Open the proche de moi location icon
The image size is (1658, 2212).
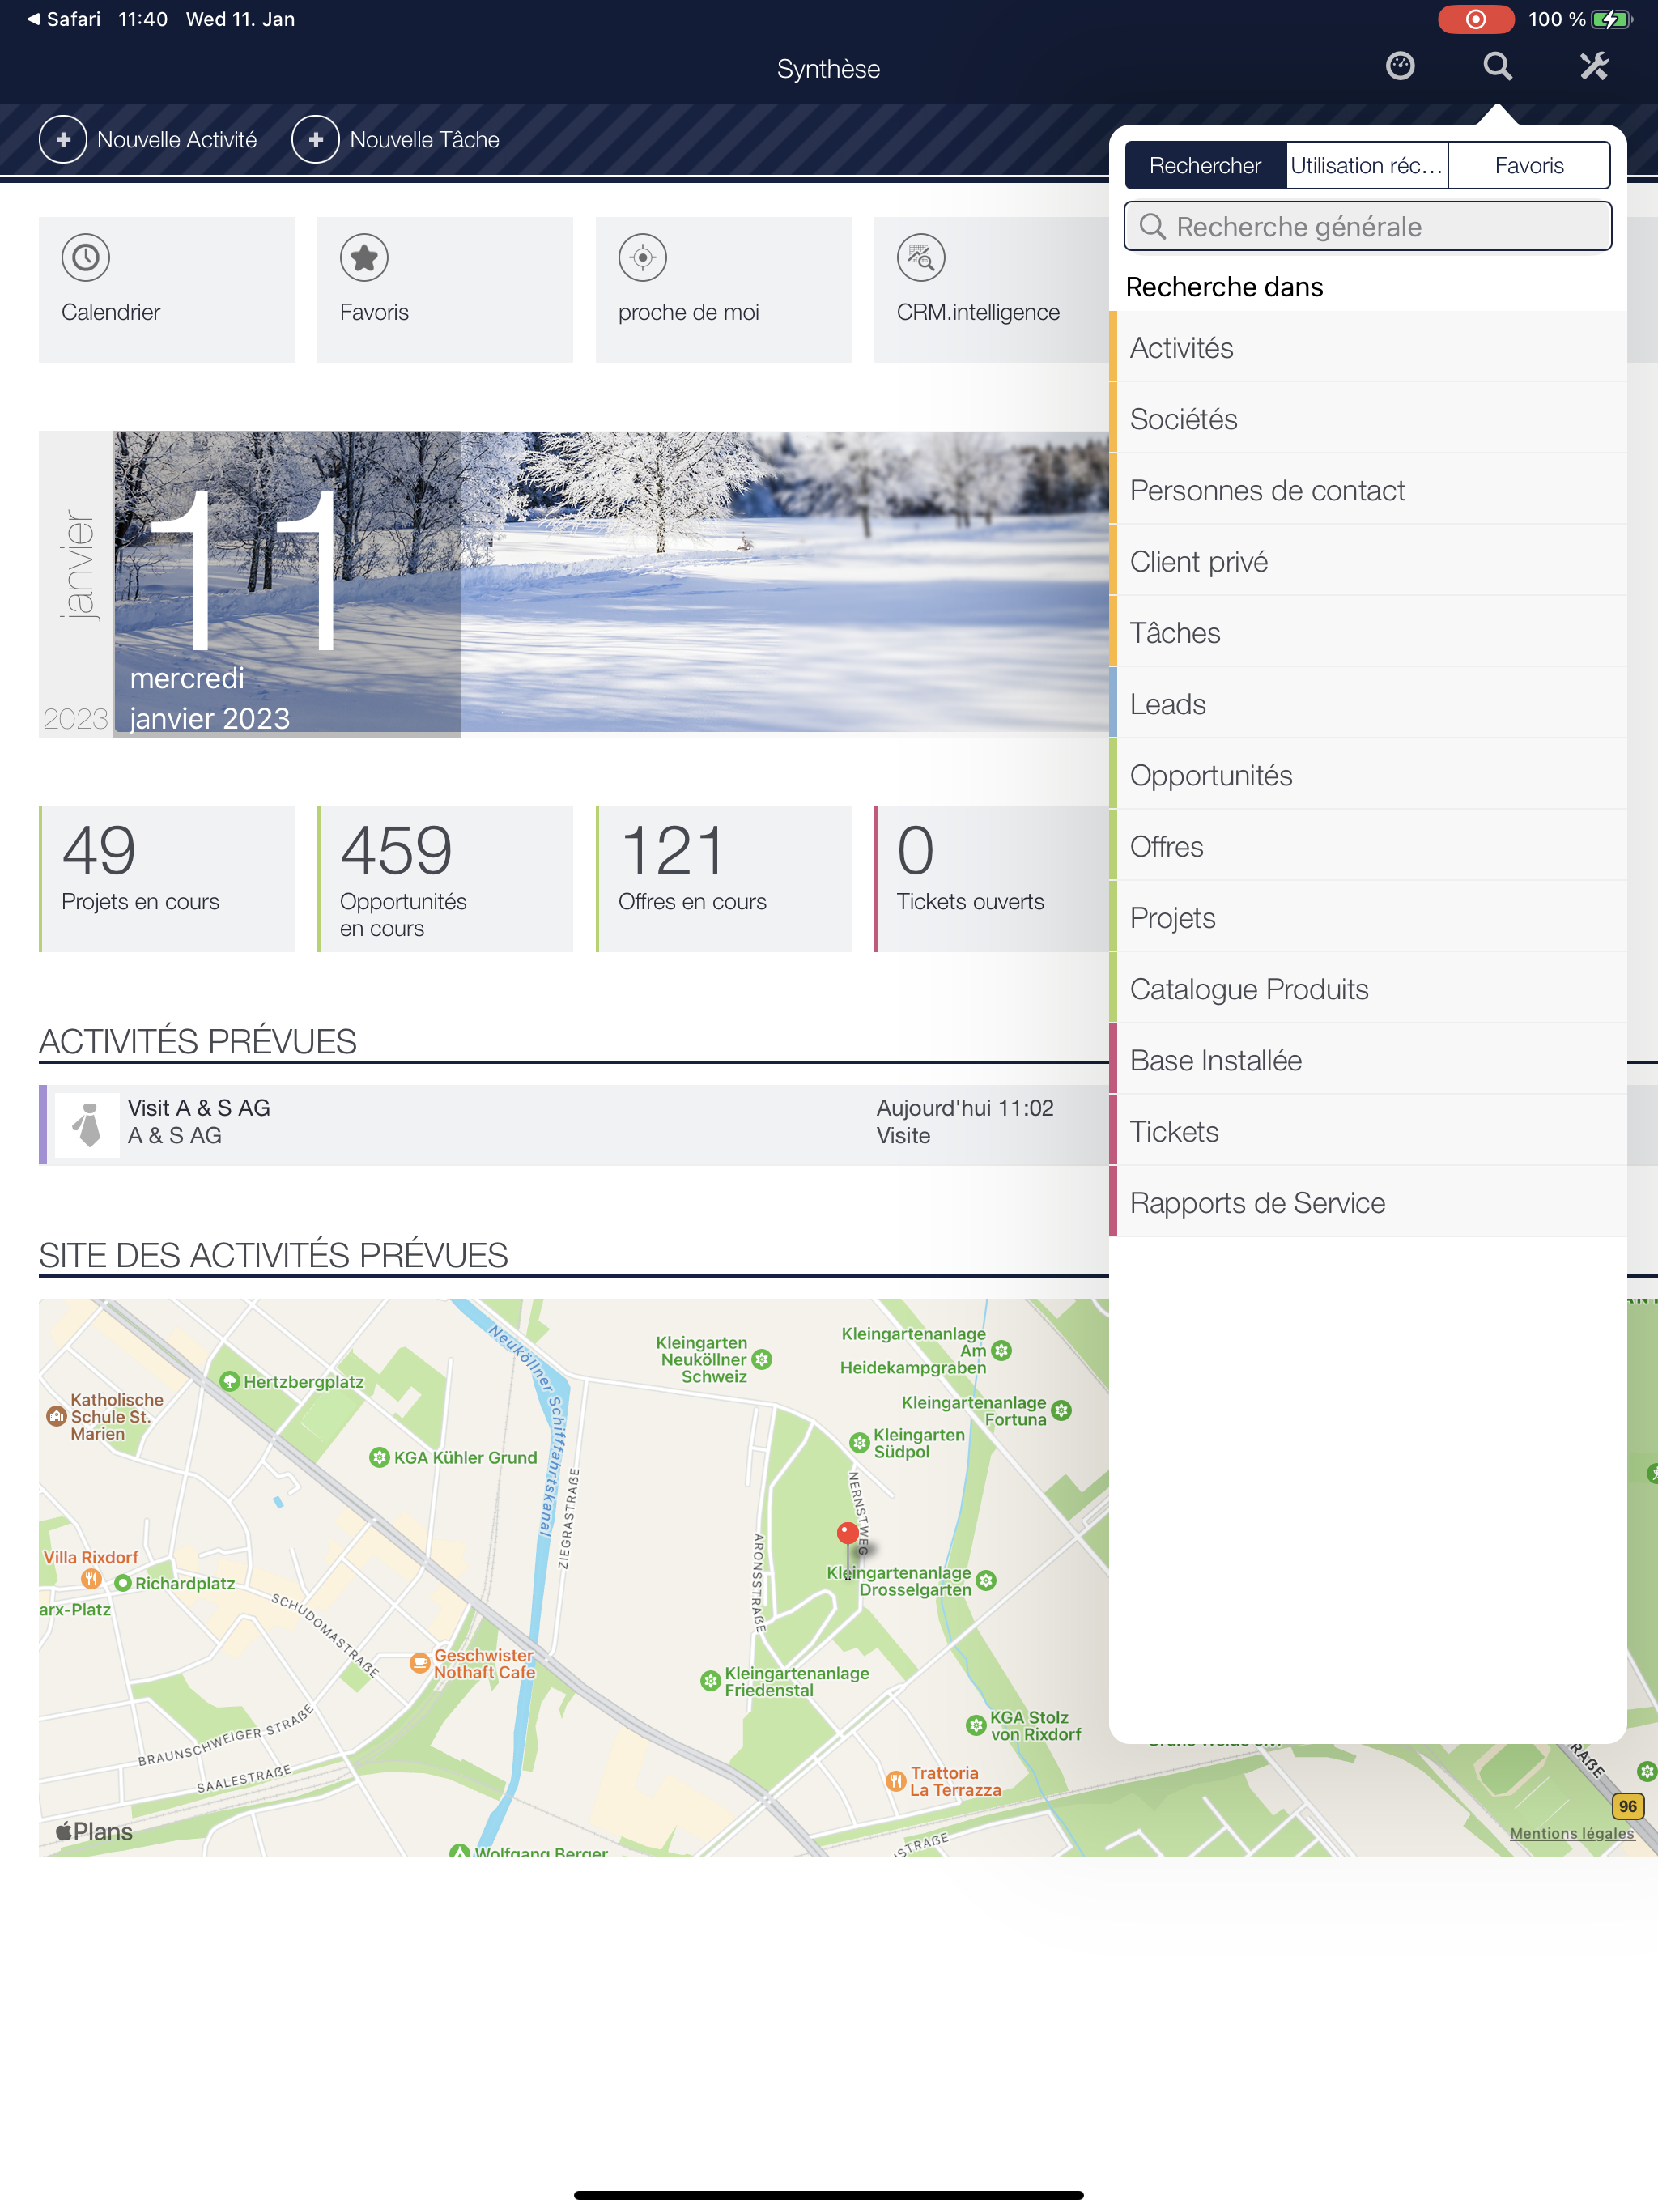pos(643,258)
